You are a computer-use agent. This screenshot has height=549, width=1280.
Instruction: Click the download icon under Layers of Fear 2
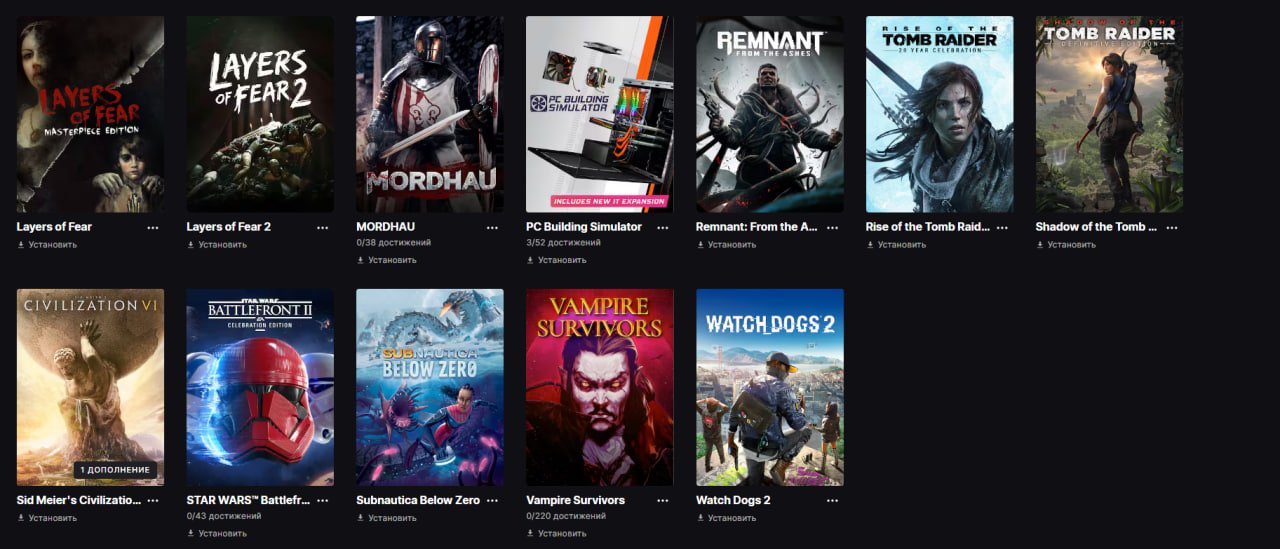coord(190,244)
